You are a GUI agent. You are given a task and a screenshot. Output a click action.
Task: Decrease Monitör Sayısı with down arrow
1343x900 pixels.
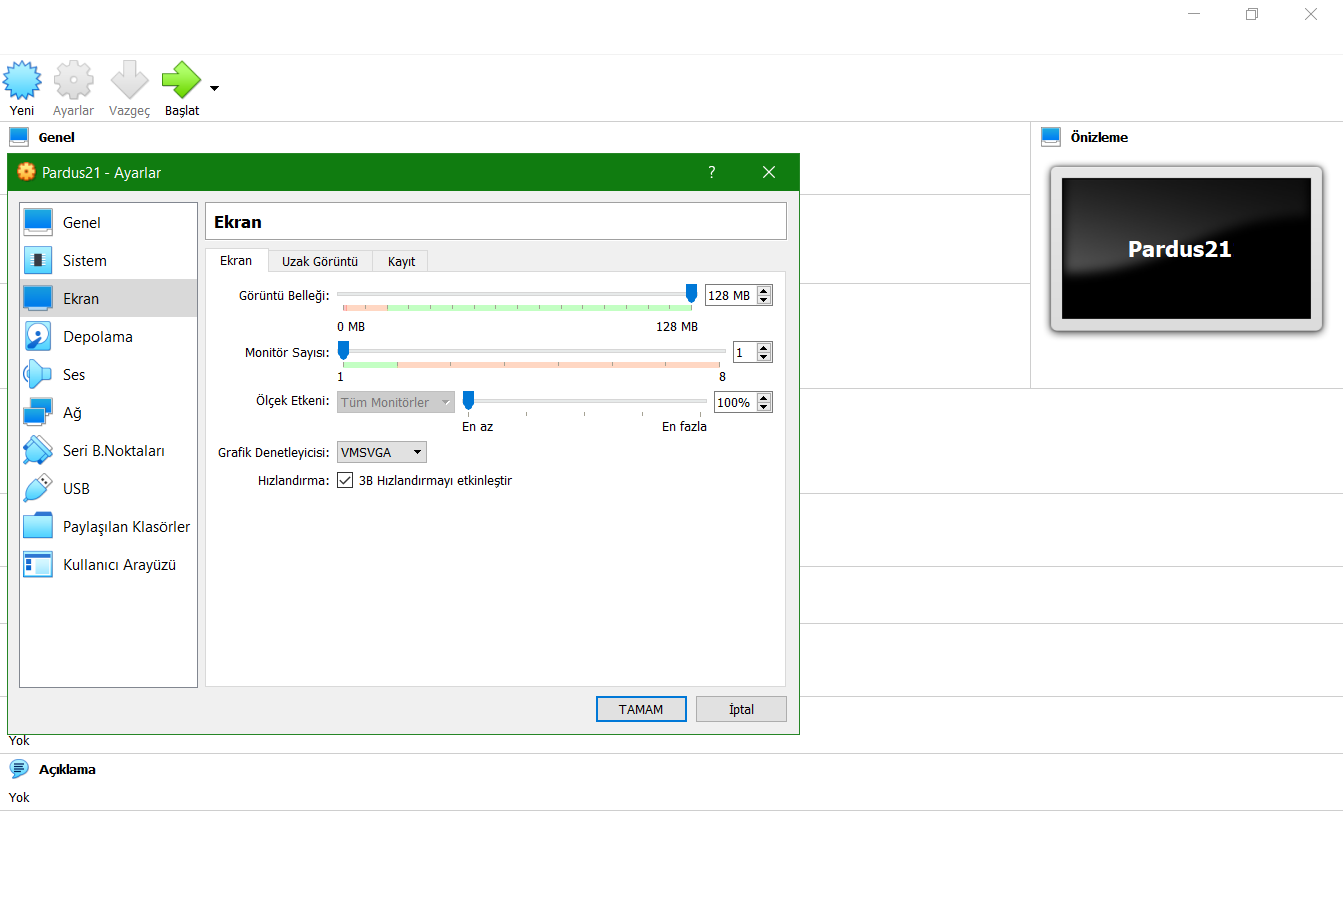pyautogui.click(x=764, y=357)
